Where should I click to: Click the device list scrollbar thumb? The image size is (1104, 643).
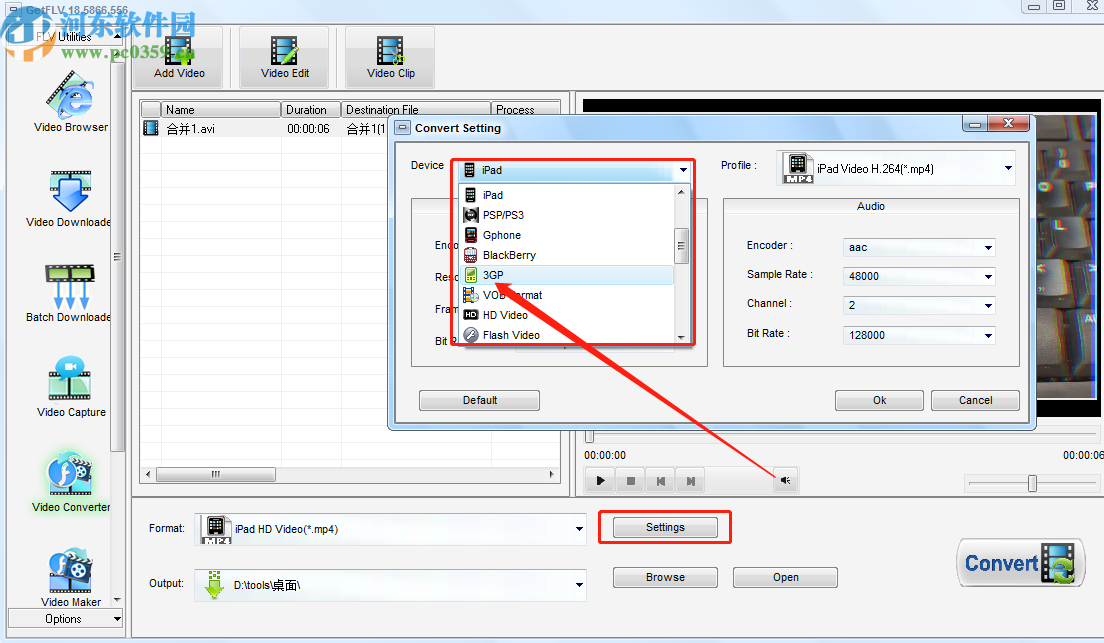point(681,246)
